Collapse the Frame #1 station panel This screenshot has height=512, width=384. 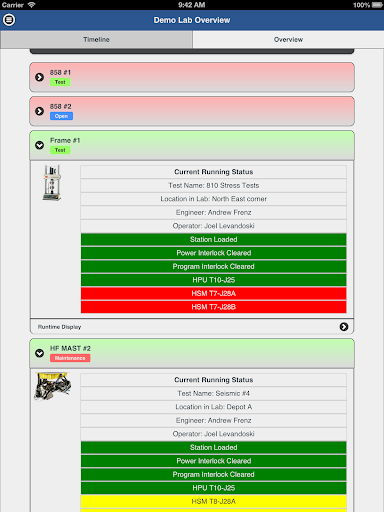pyautogui.click(x=39, y=145)
